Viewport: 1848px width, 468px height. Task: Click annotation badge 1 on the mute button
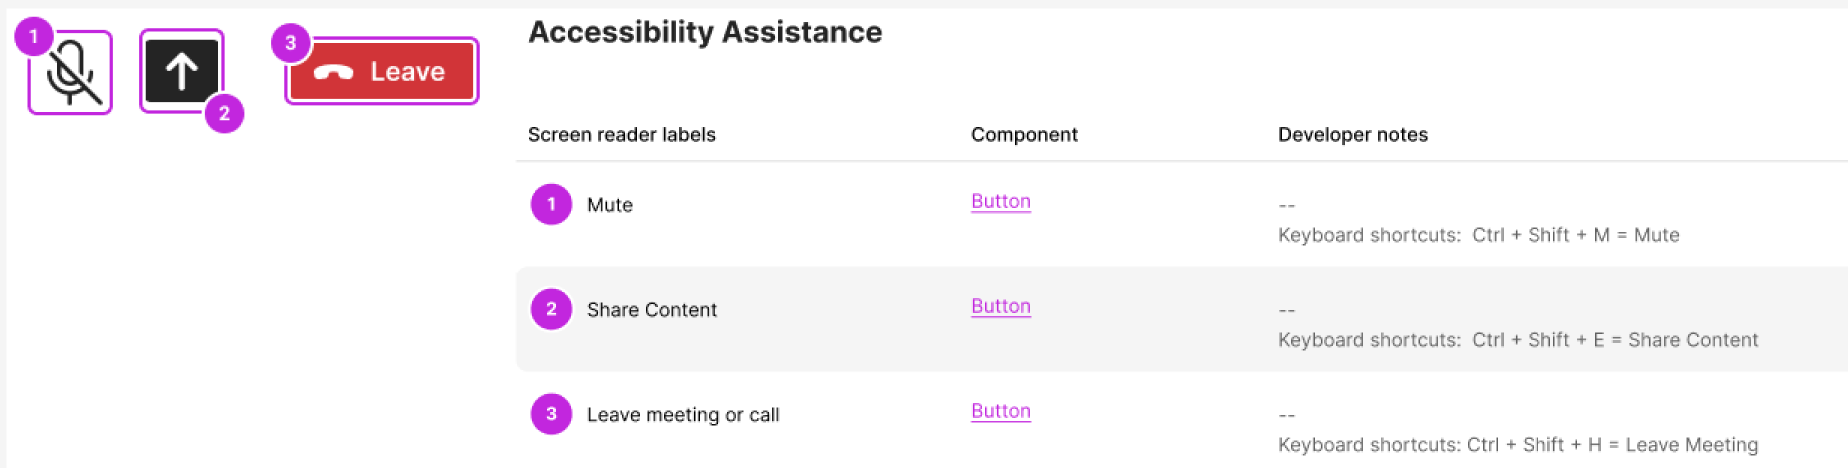(33, 37)
